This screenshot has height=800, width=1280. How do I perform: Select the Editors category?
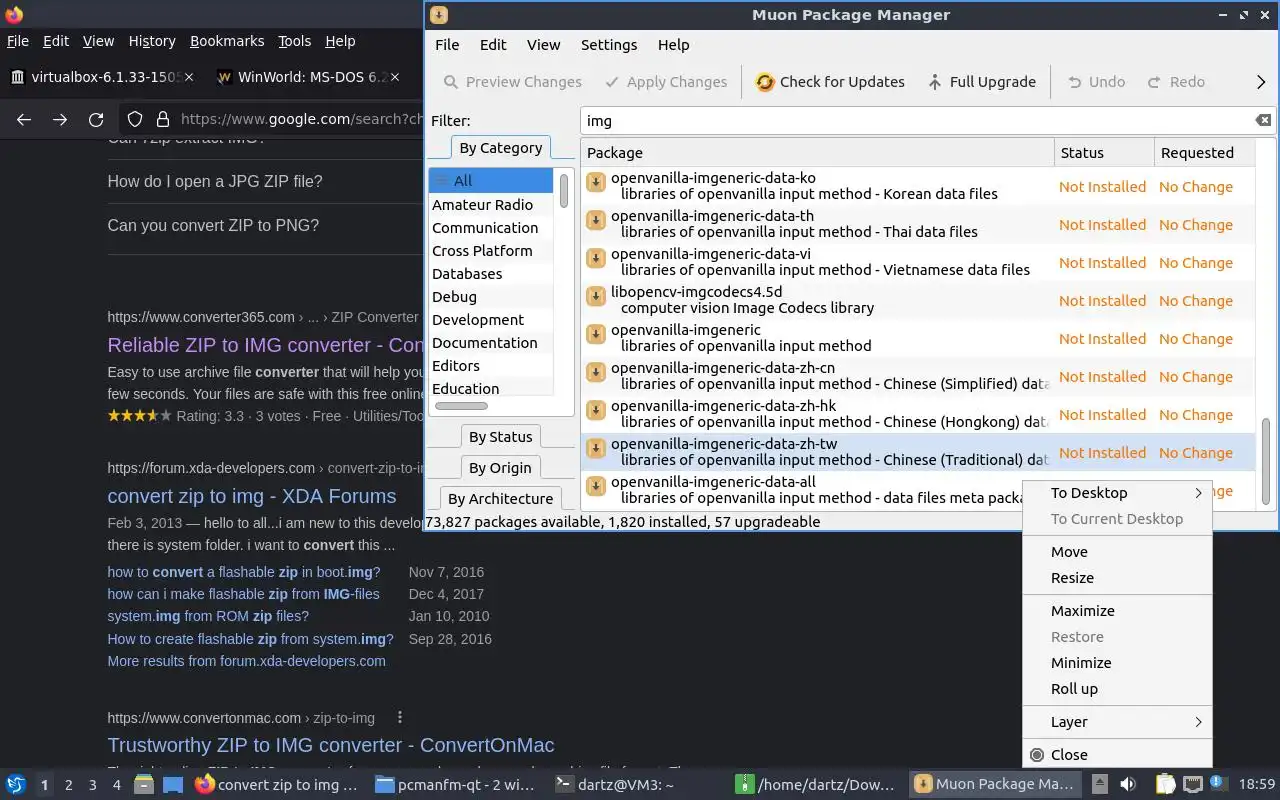491,366
